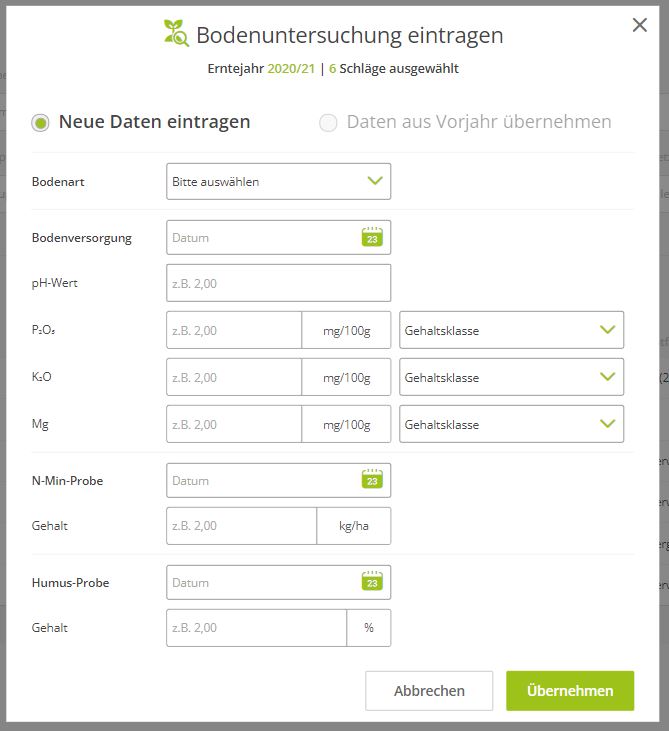
Task: Click the Humus-Probe label
Action: (x=70, y=583)
